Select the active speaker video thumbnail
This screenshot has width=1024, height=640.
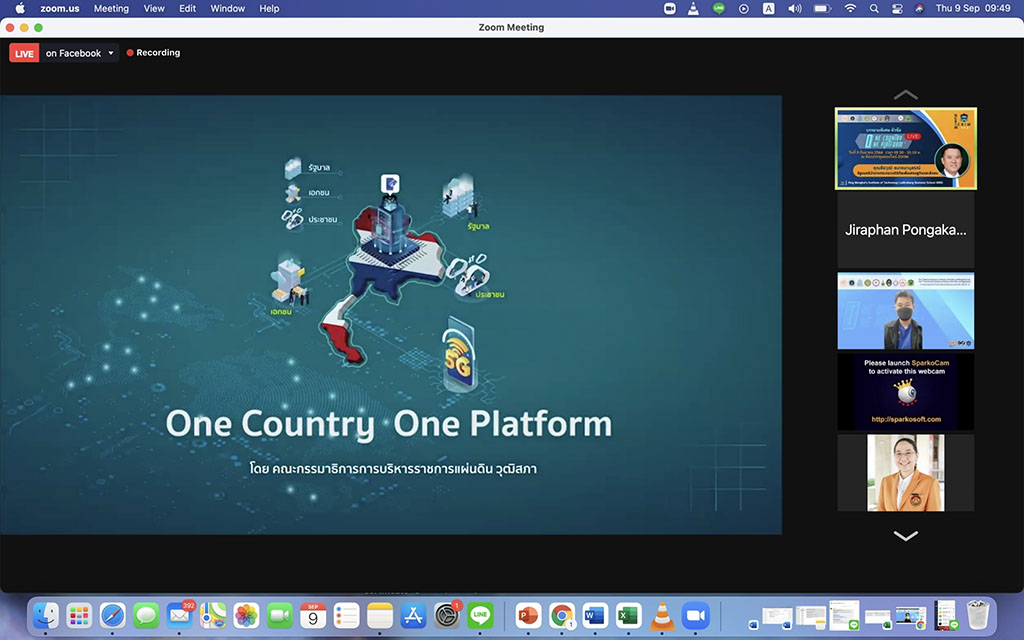906,149
